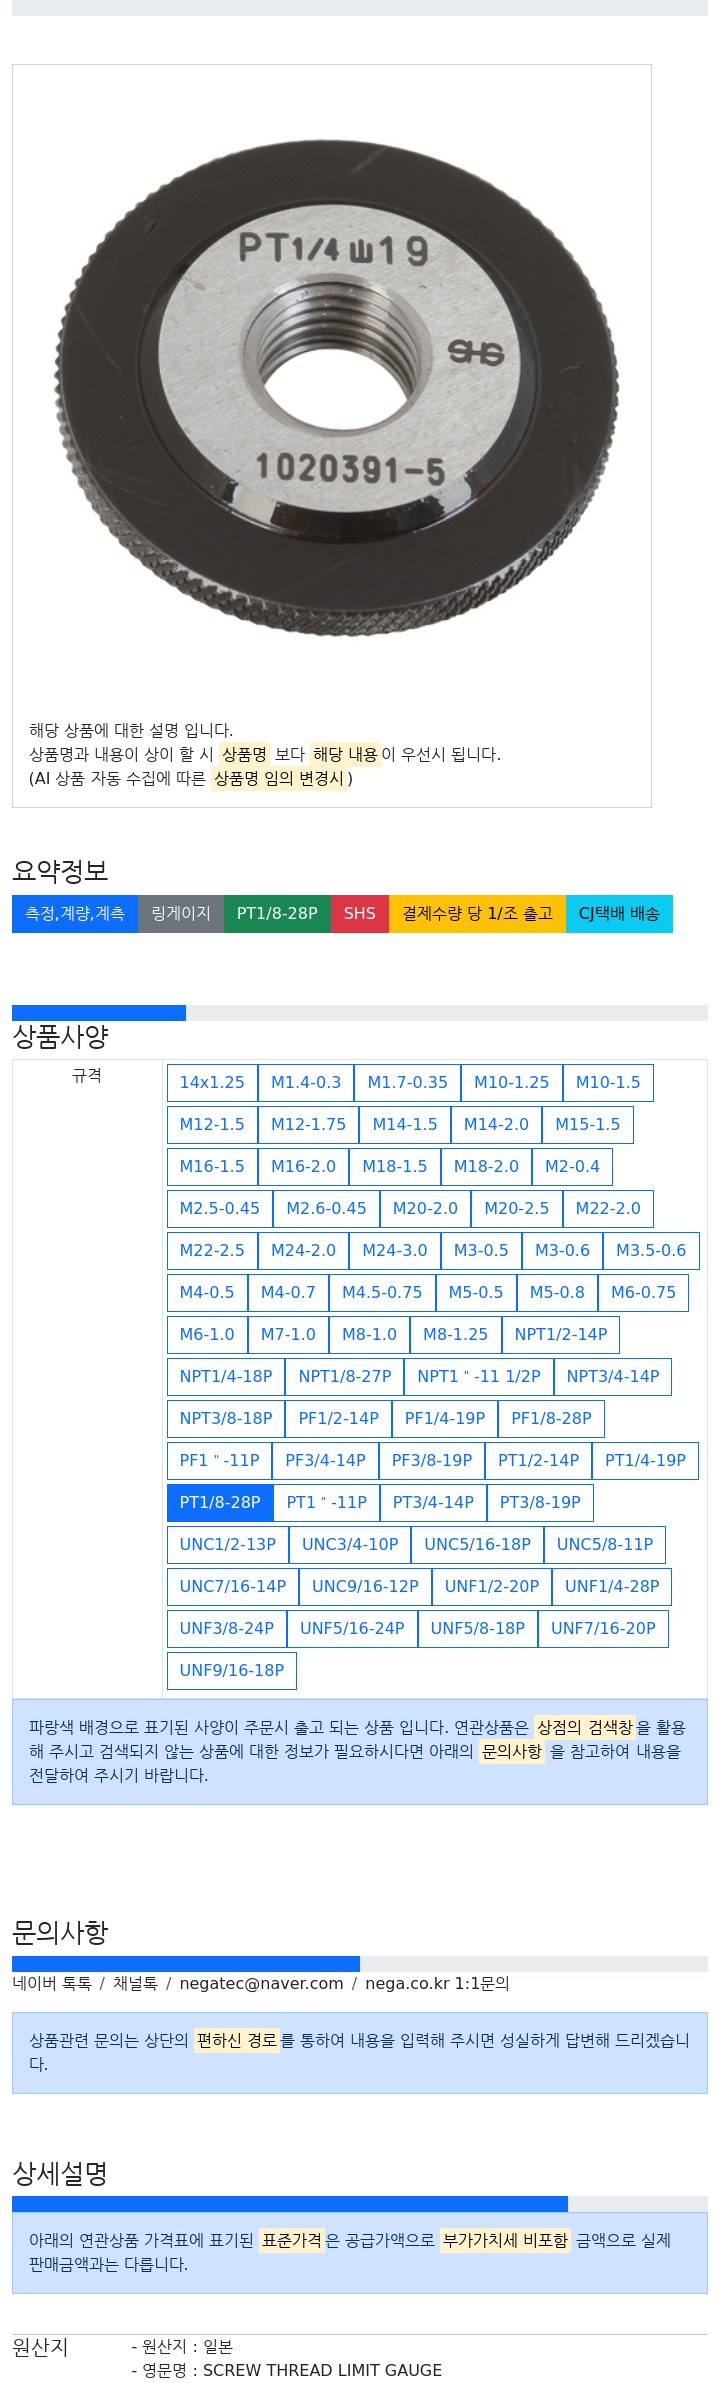The height and width of the screenshot is (2383, 720).
Task: Click the highlighted PT1/8-28P selected spec
Action: coord(220,1502)
